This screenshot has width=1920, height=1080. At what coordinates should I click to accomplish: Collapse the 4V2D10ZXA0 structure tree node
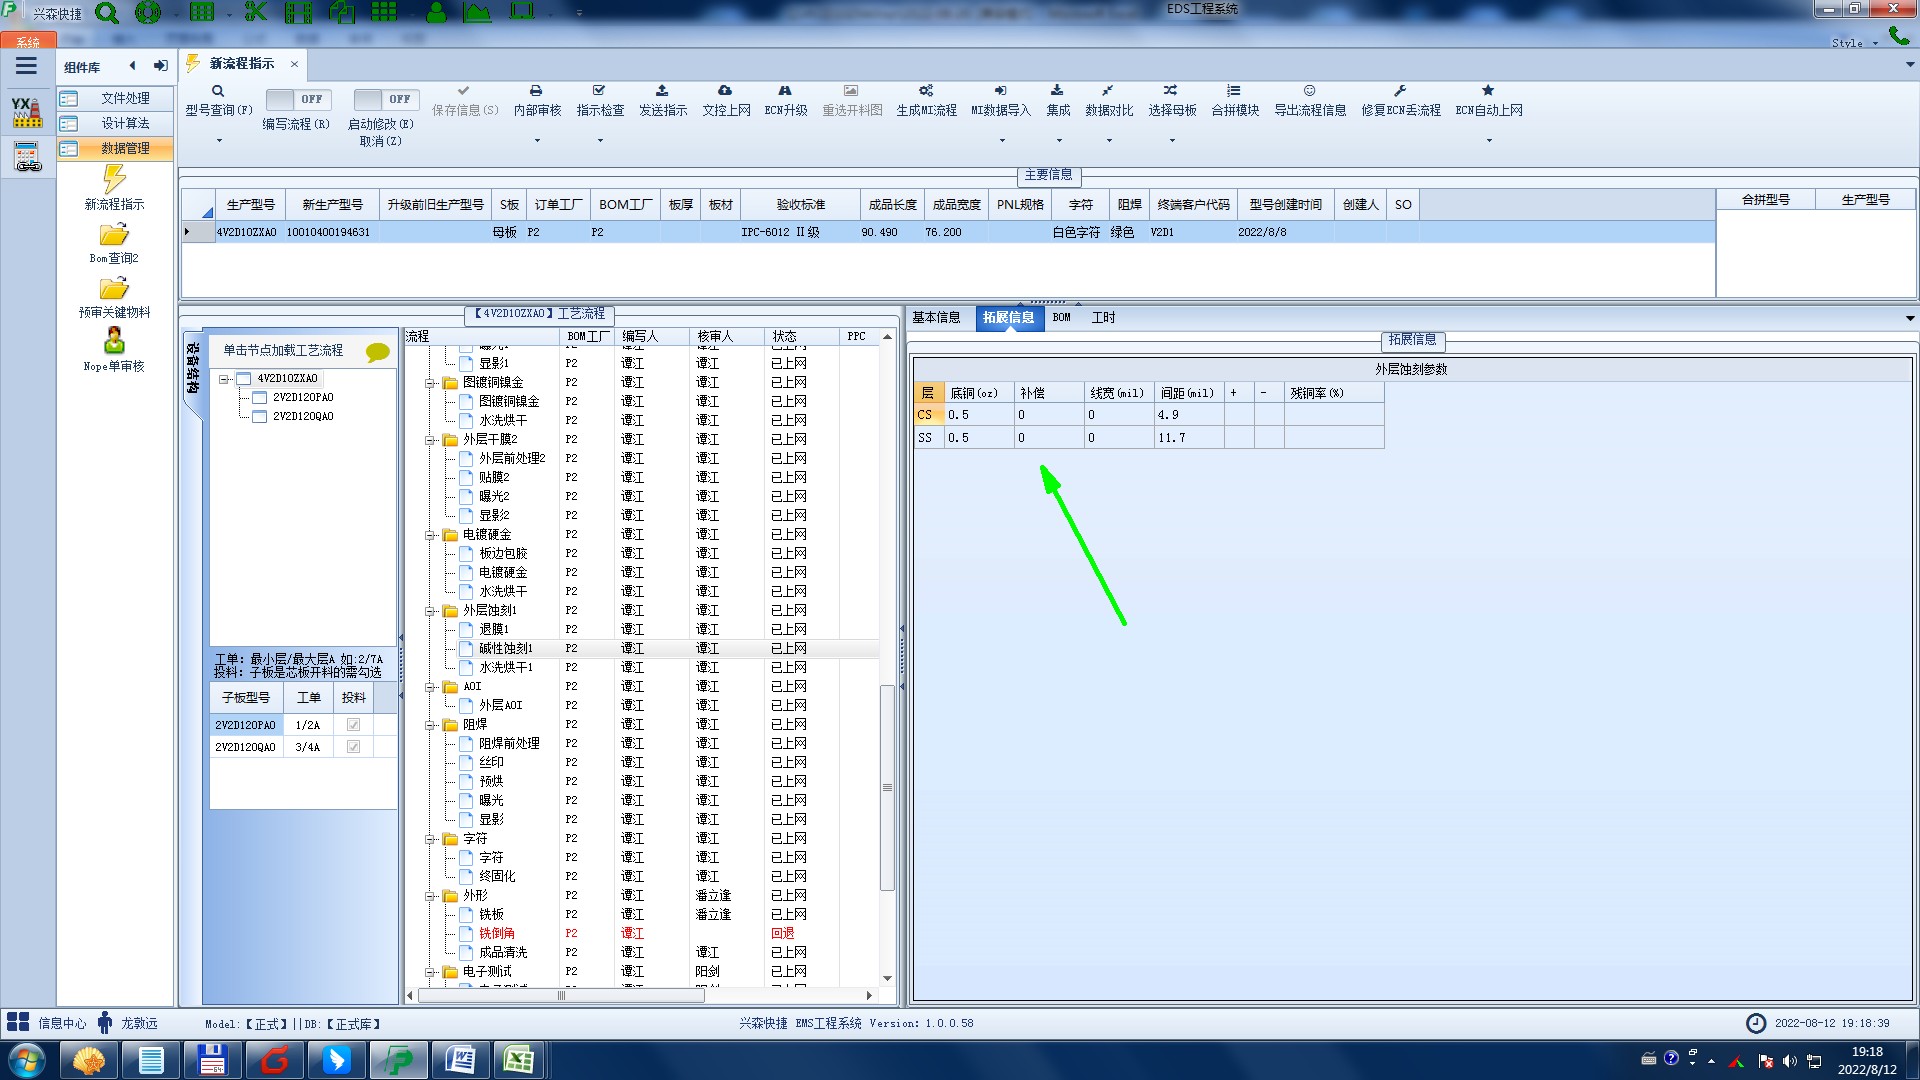225,379
